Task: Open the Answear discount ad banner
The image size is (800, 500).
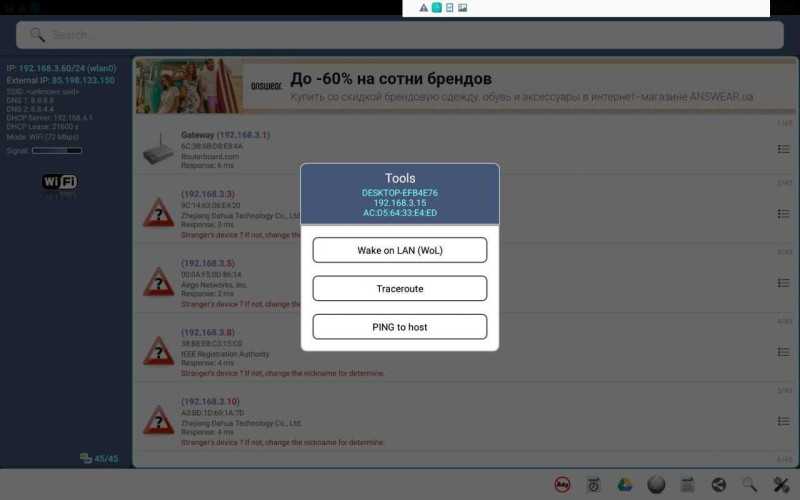Action: (x=465, y=86)
